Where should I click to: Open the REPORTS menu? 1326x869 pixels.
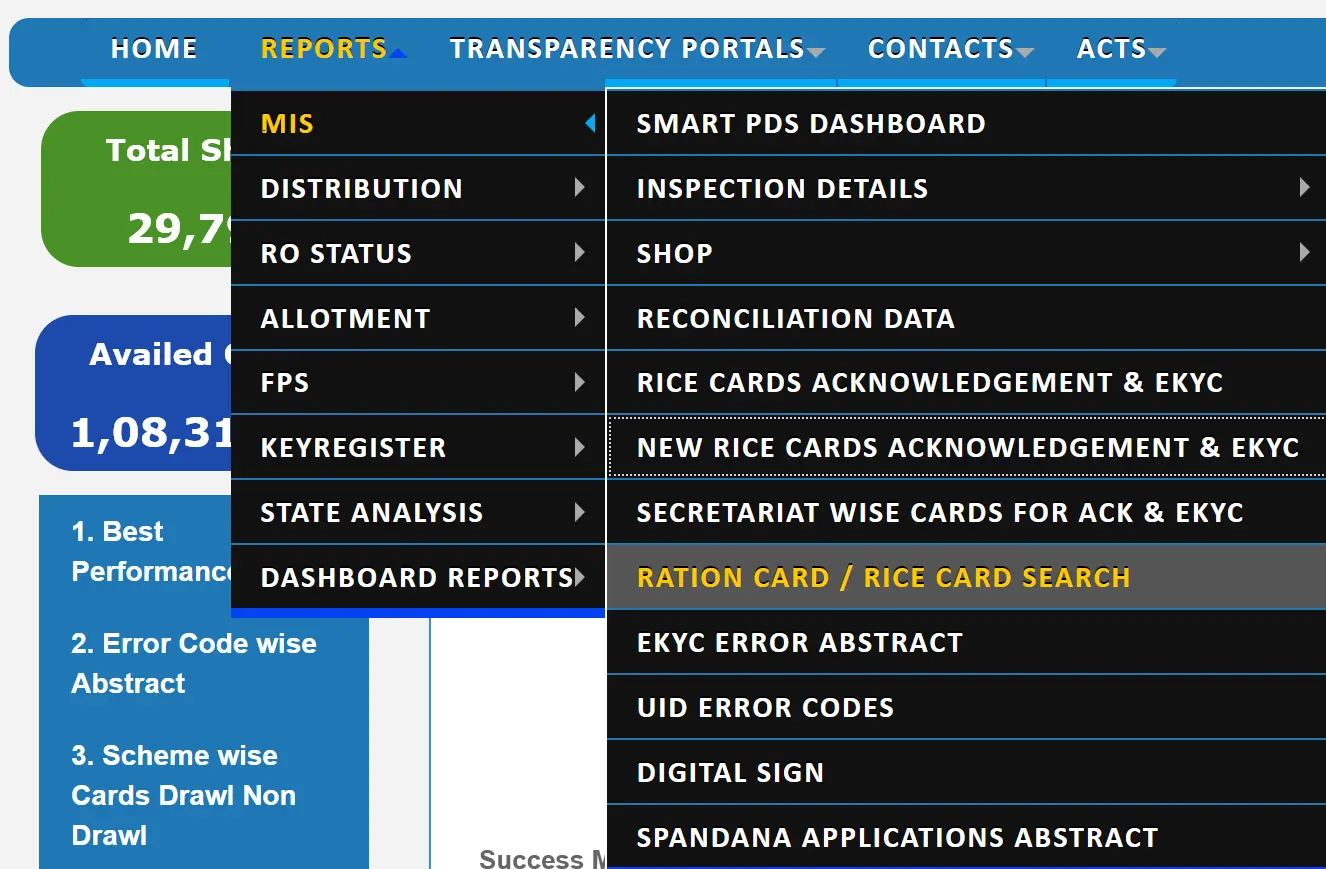point(324,49)
